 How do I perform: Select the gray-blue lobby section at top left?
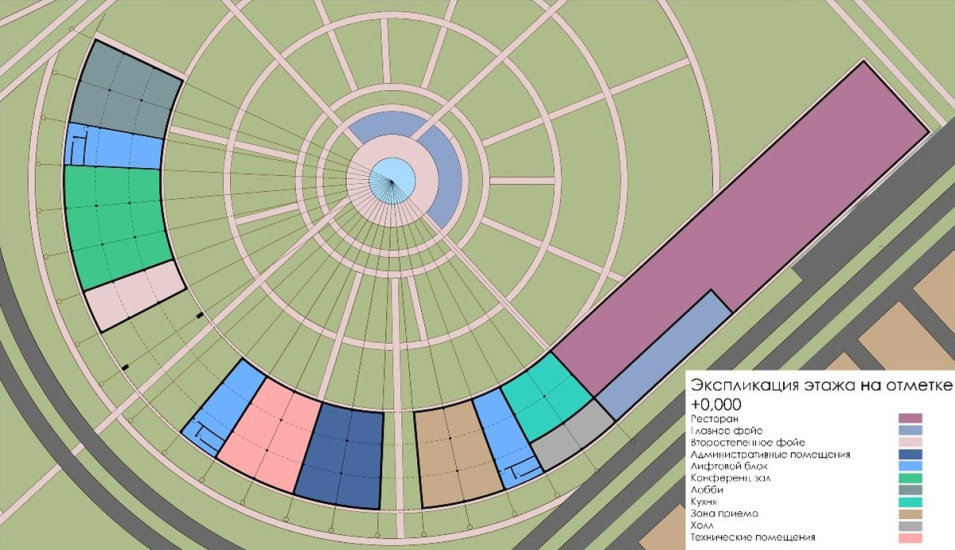[x=122, y=90]
